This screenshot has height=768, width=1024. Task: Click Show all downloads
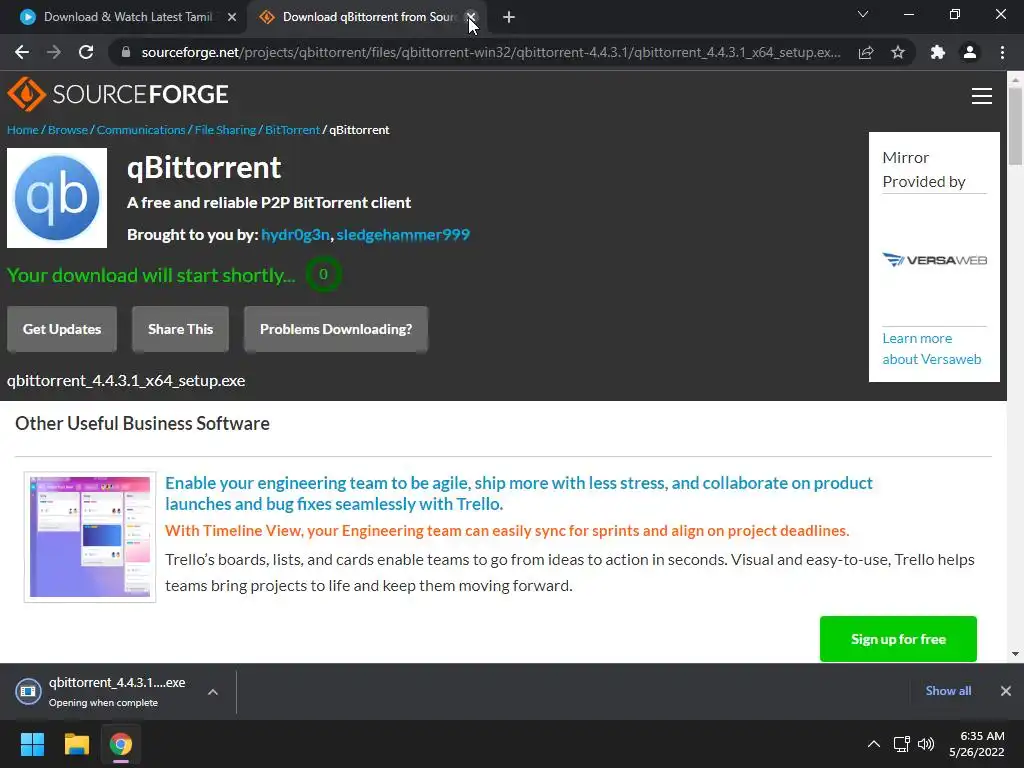click(x=948, y=691)
